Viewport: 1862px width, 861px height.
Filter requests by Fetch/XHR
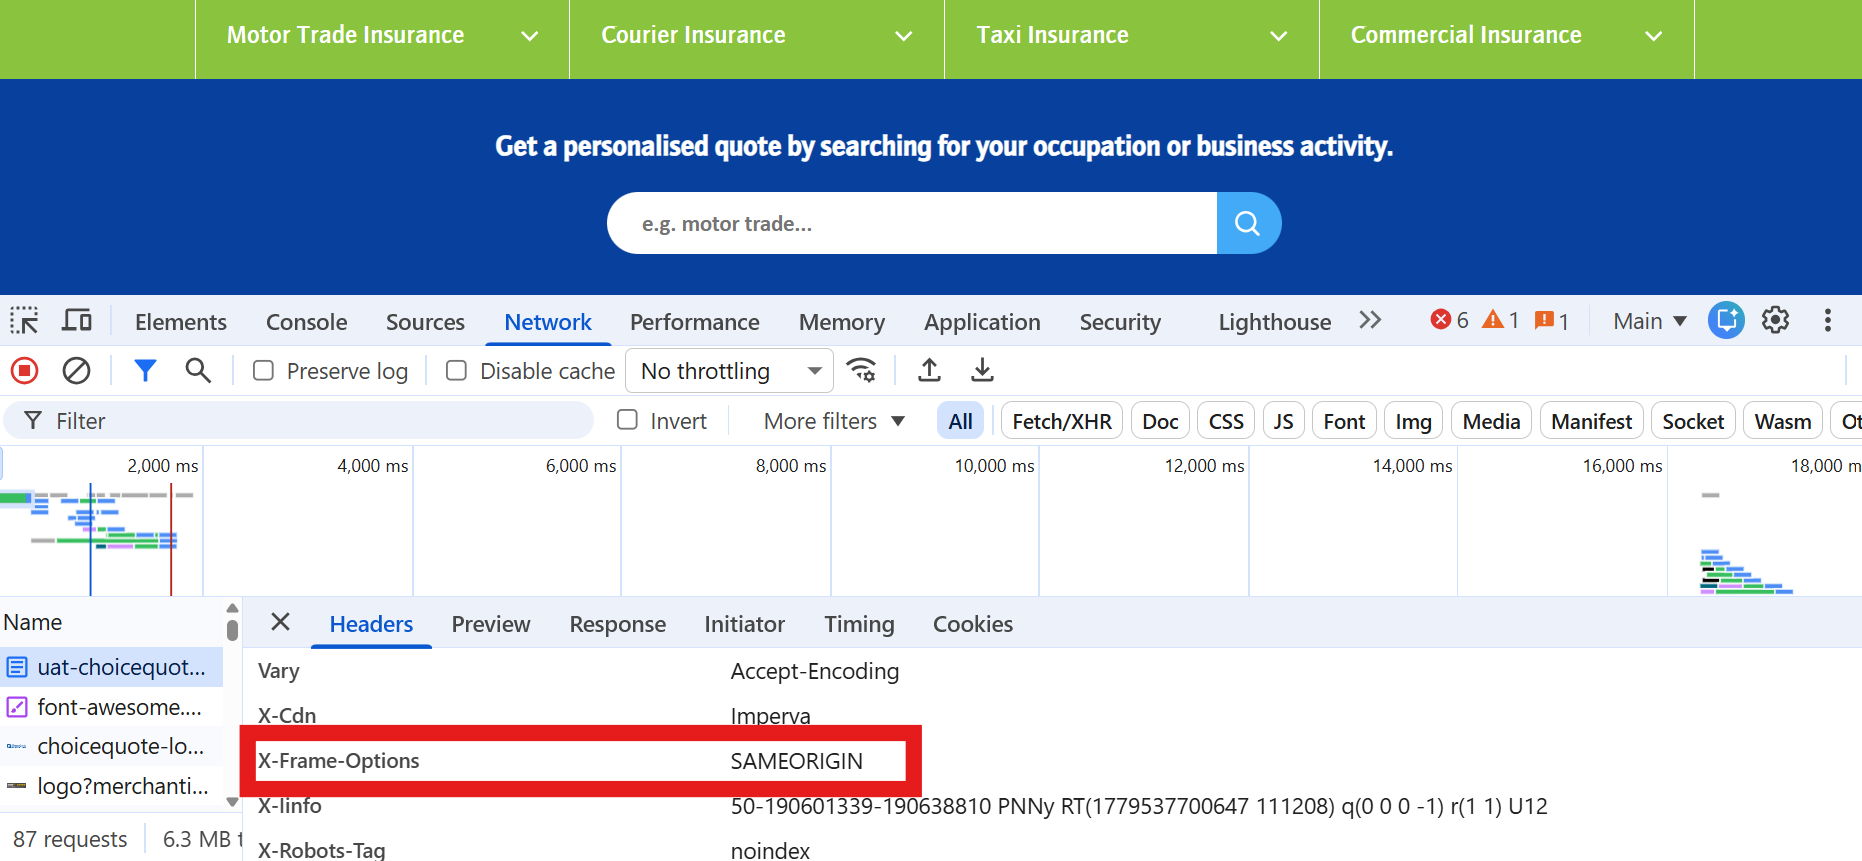point(1062,421)
